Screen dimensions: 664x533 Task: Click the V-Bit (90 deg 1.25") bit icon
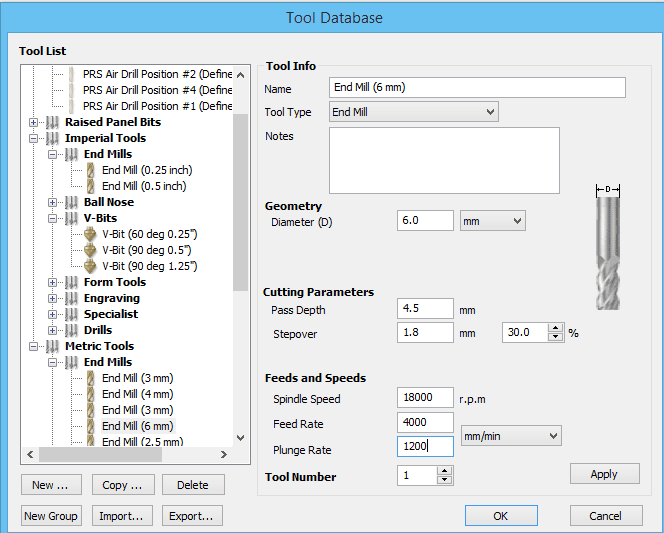tap(90, 266)
